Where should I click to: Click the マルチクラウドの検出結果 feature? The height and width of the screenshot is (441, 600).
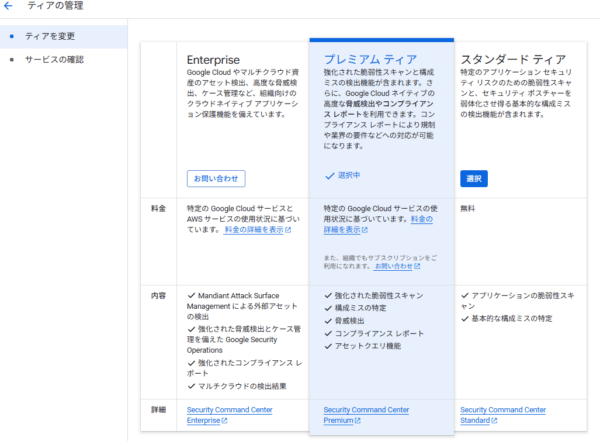(x=237, y=386)
